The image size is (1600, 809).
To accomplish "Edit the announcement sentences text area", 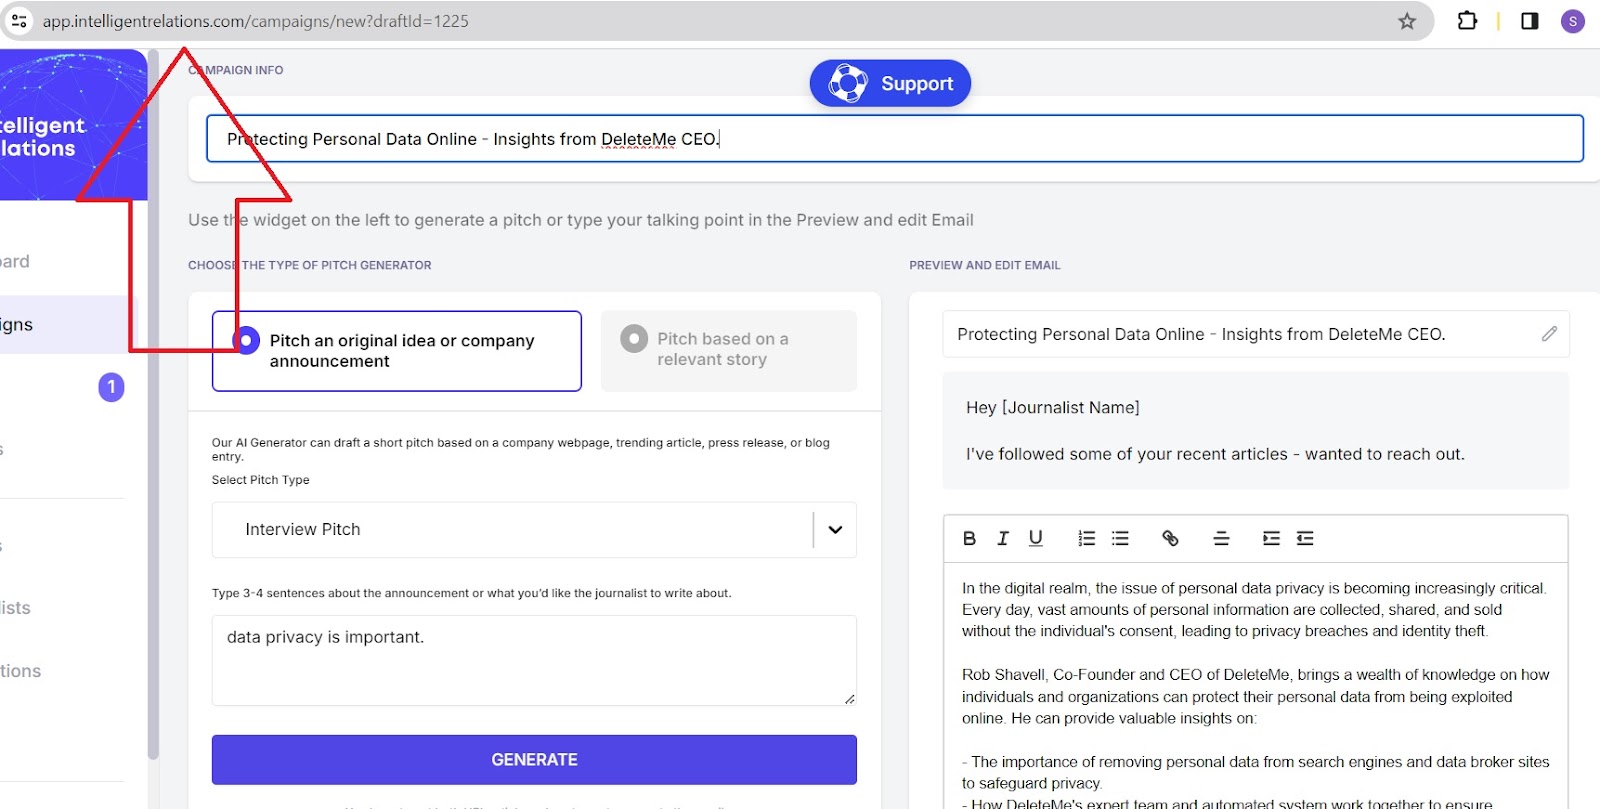I will [x=534, y=660].
